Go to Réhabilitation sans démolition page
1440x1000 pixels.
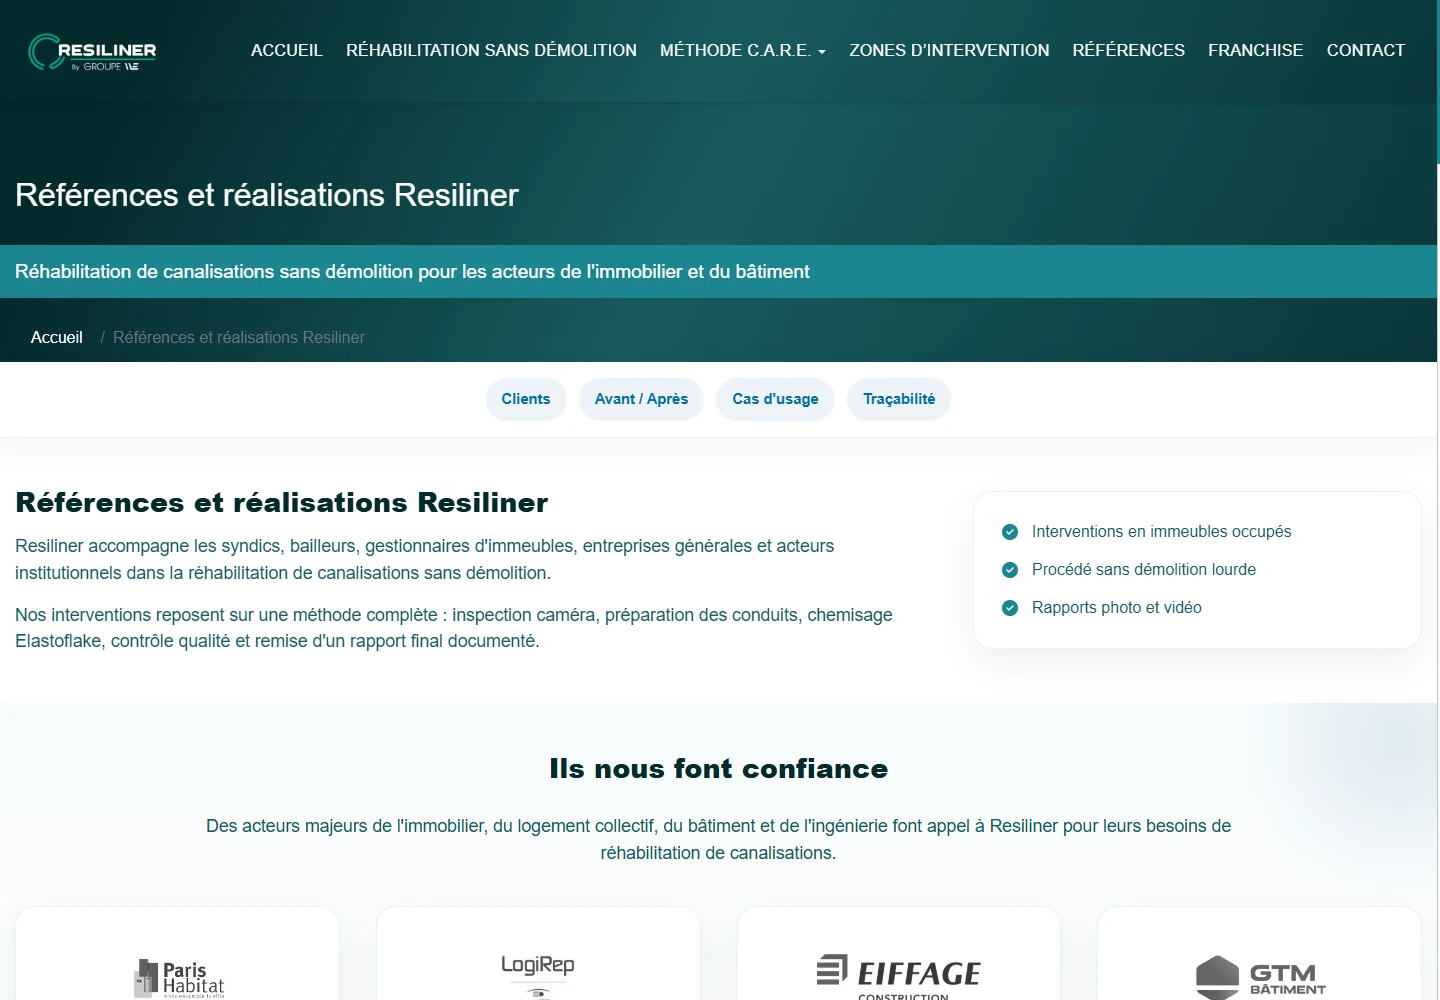(491, 50)
